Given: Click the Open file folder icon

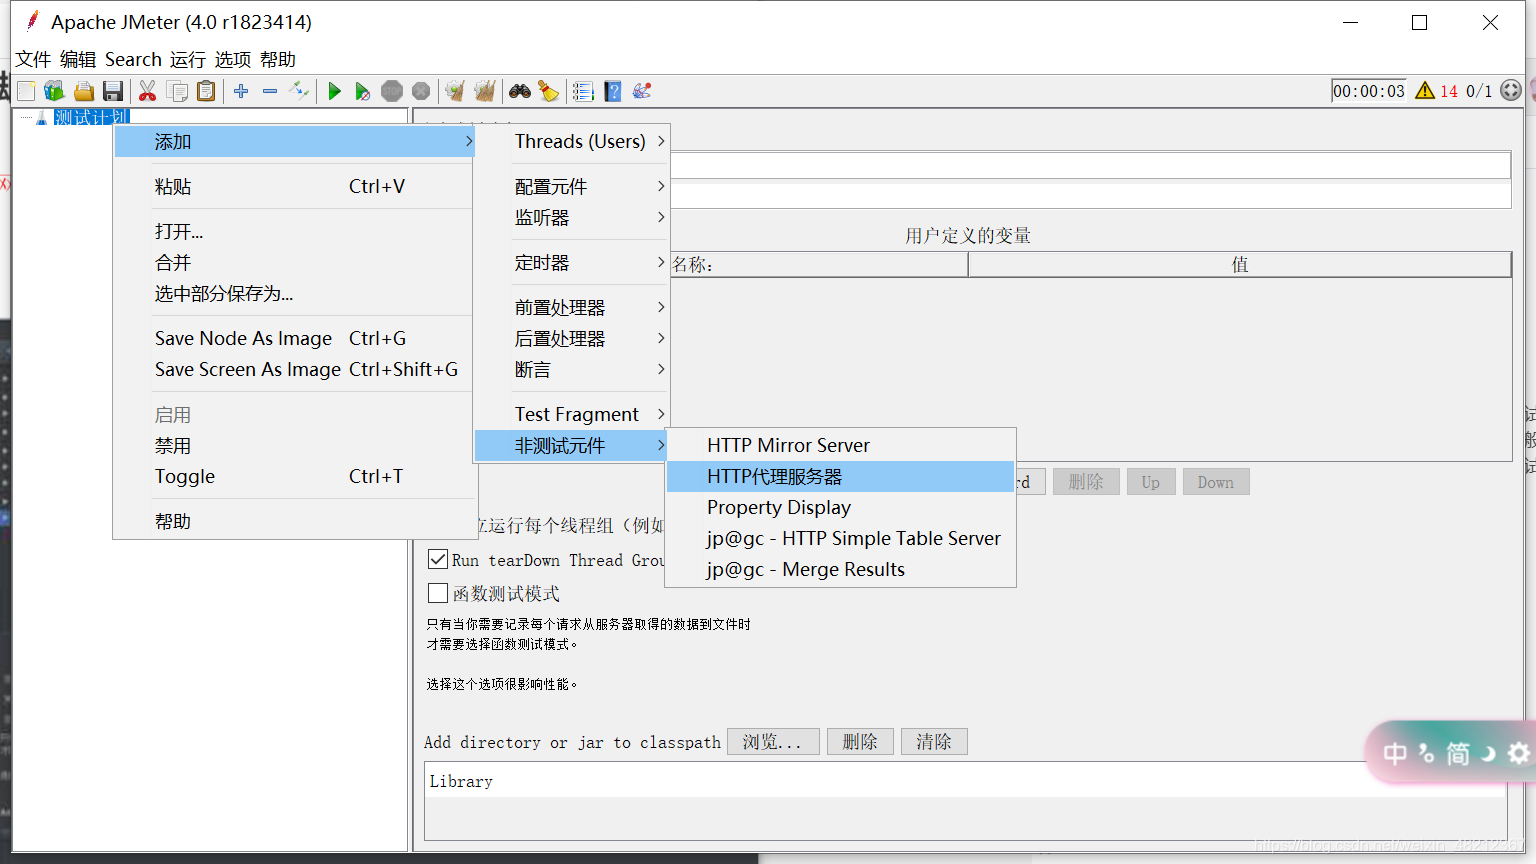Looking at the screenshot, I should coord(84,91).
